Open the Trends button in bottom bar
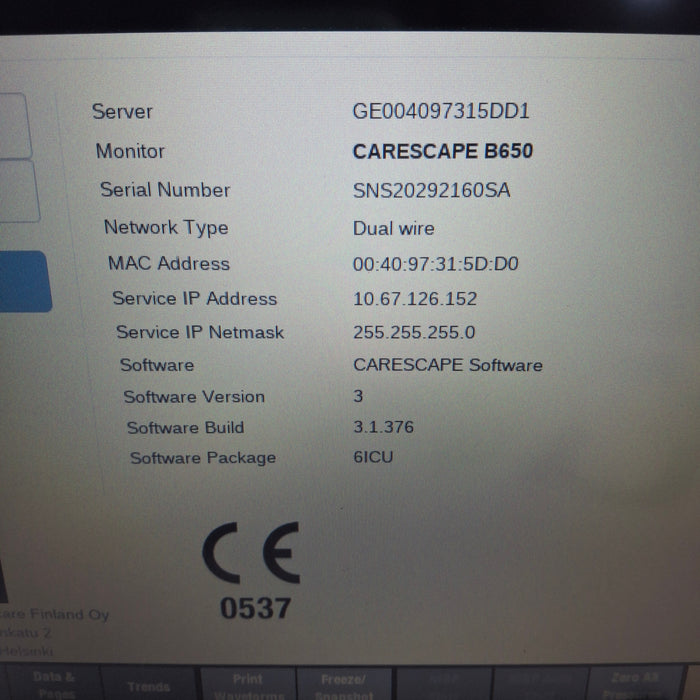Image resolution: width=700 pixels, height=700 pixels. click(x=149, y=684)
